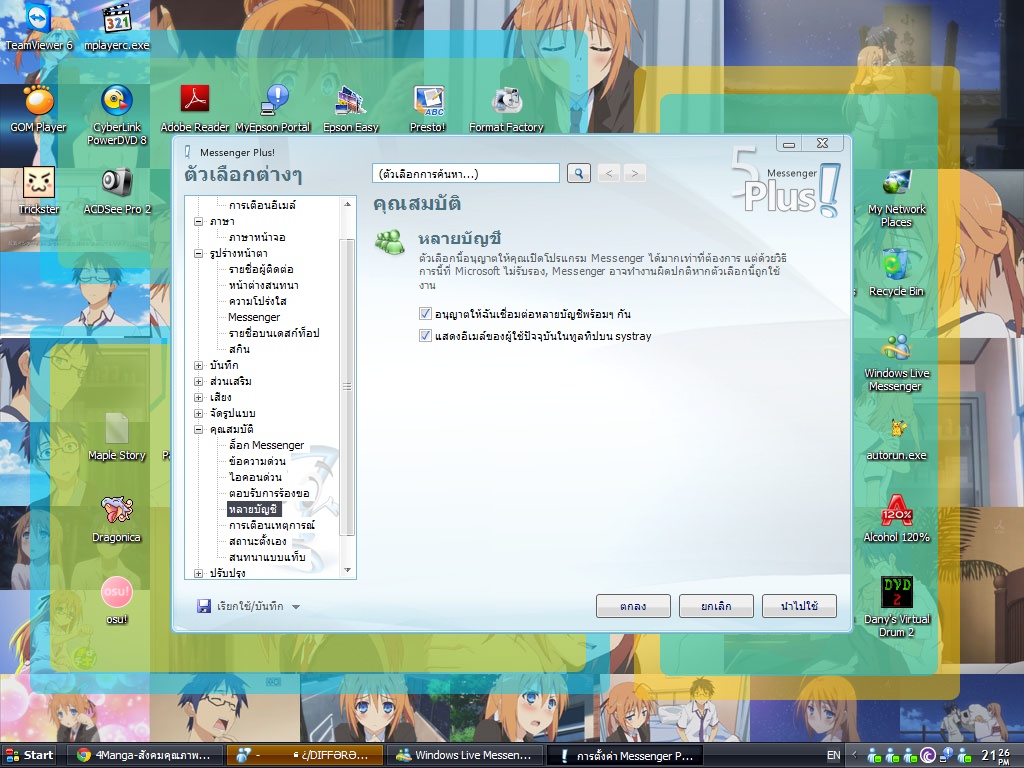Viewport: 1024px width, 768px height.
Task: Open Windows Live Messenger desktop icon
Action: 897,362
